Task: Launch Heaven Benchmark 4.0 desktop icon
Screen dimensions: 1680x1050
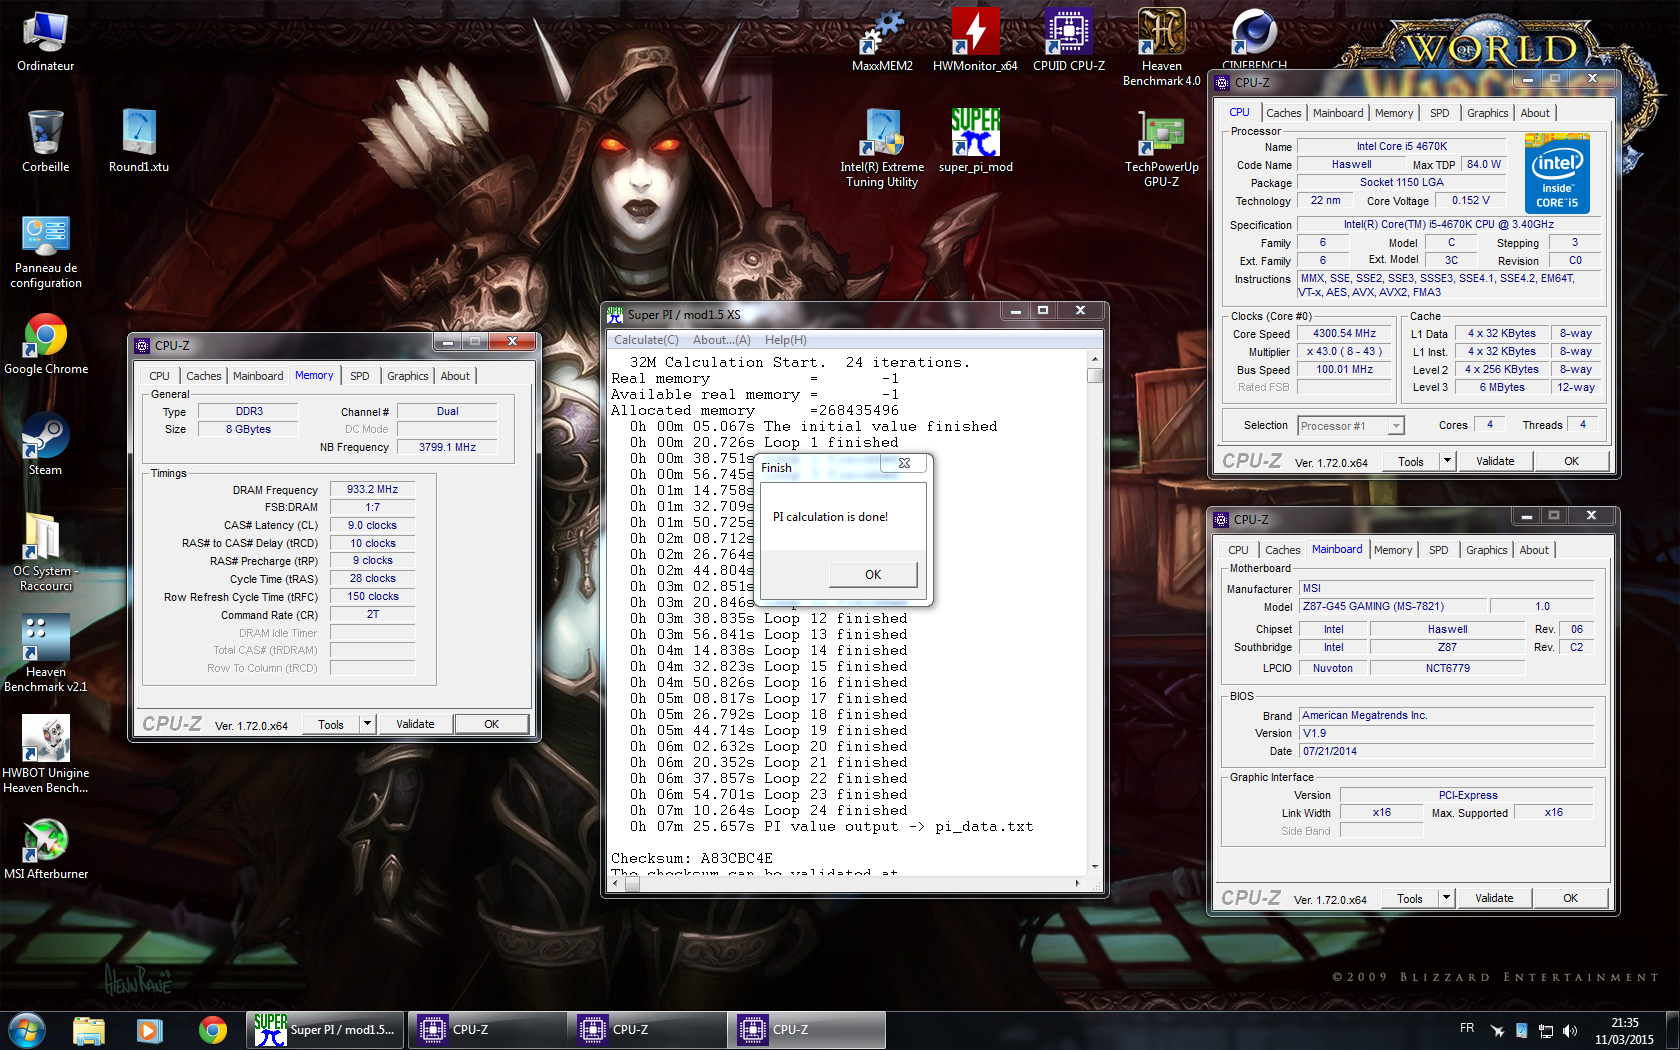Action: [x=1162, y=47]
